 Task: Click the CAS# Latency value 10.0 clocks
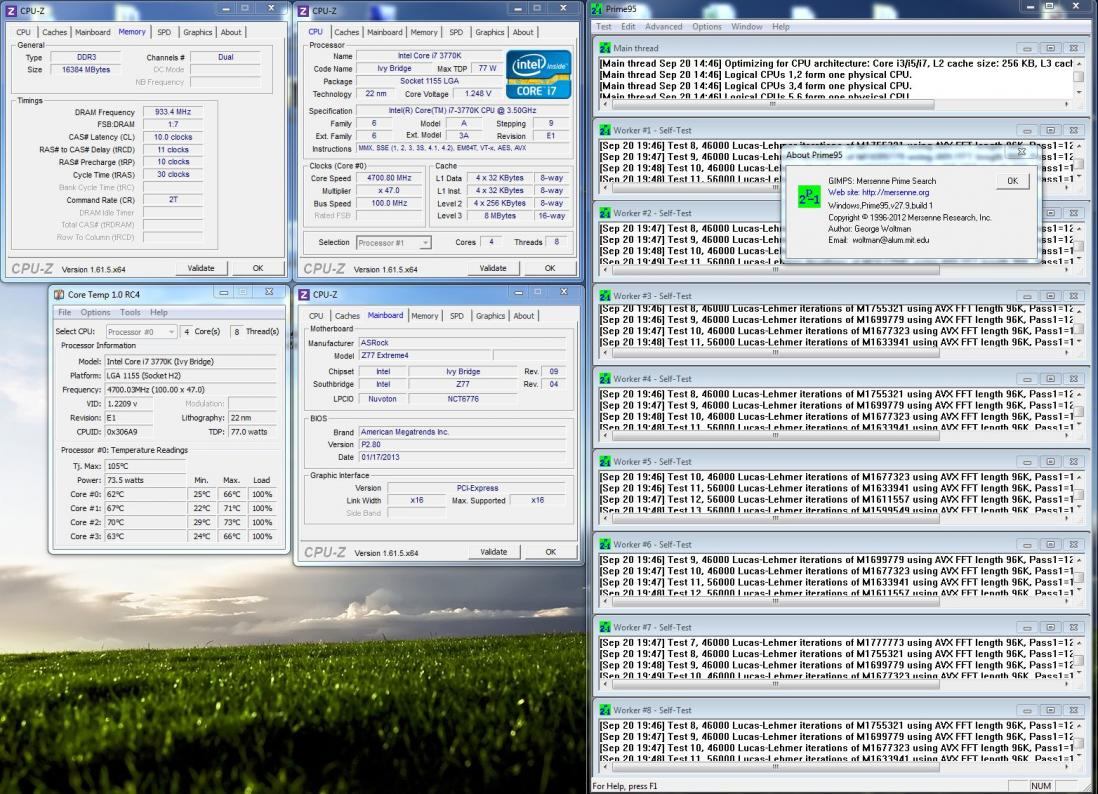click(x=173, y=137)
